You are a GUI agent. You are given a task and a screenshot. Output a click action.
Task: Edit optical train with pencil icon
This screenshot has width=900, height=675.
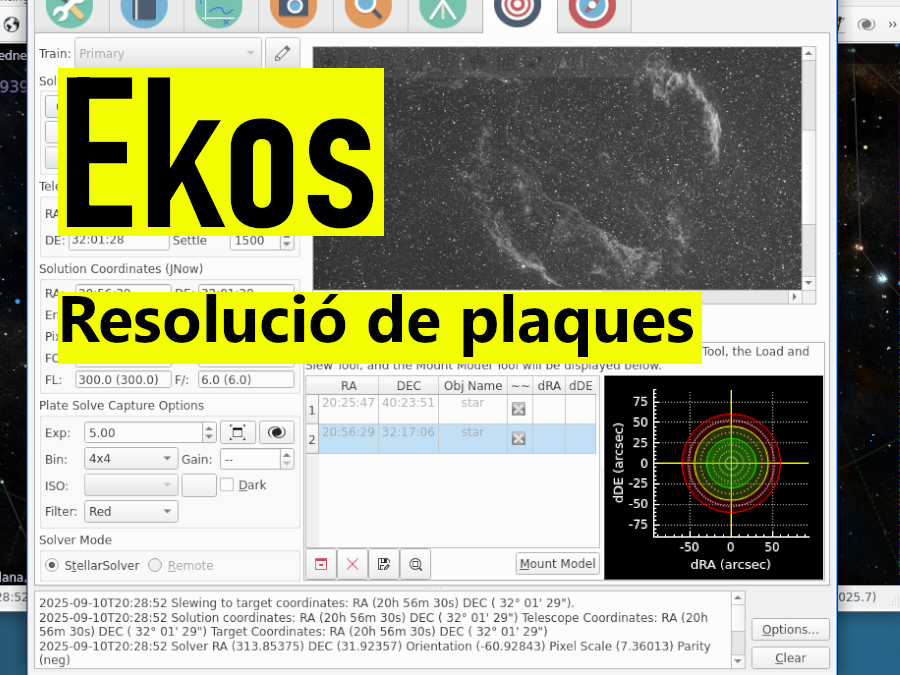pos(282,53)
